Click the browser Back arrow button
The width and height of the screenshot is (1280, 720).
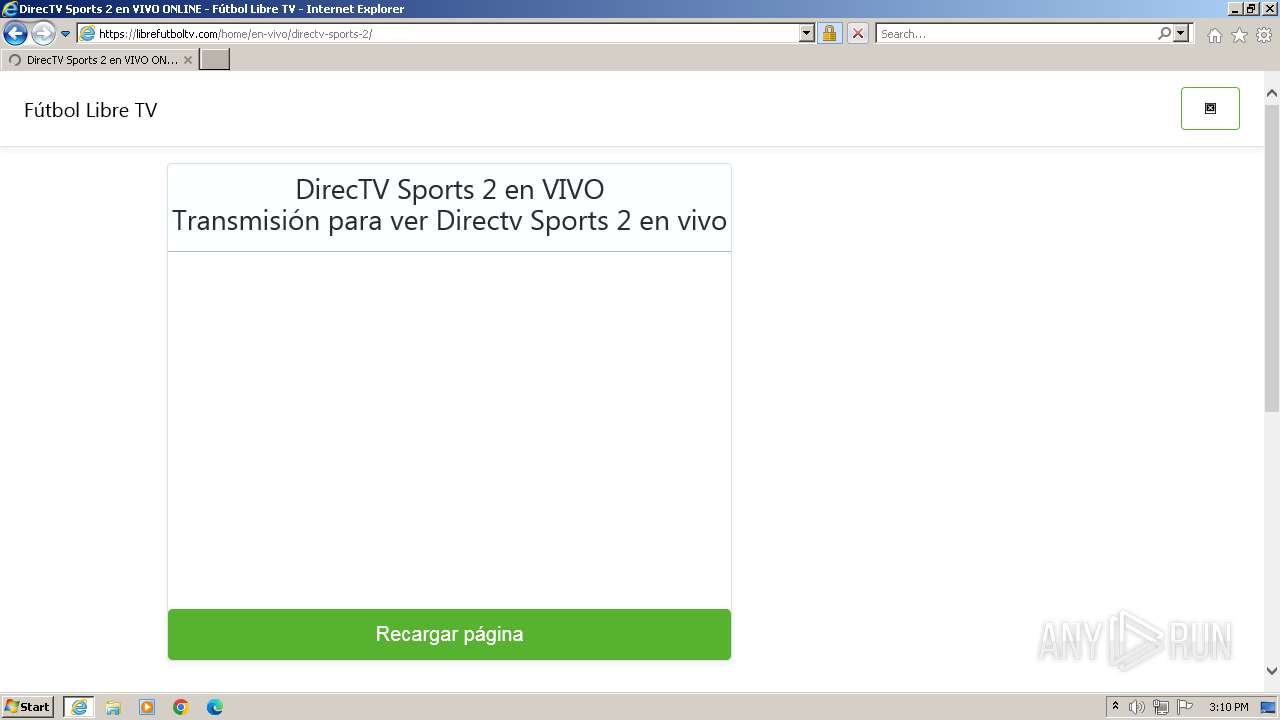pos(15,34)
